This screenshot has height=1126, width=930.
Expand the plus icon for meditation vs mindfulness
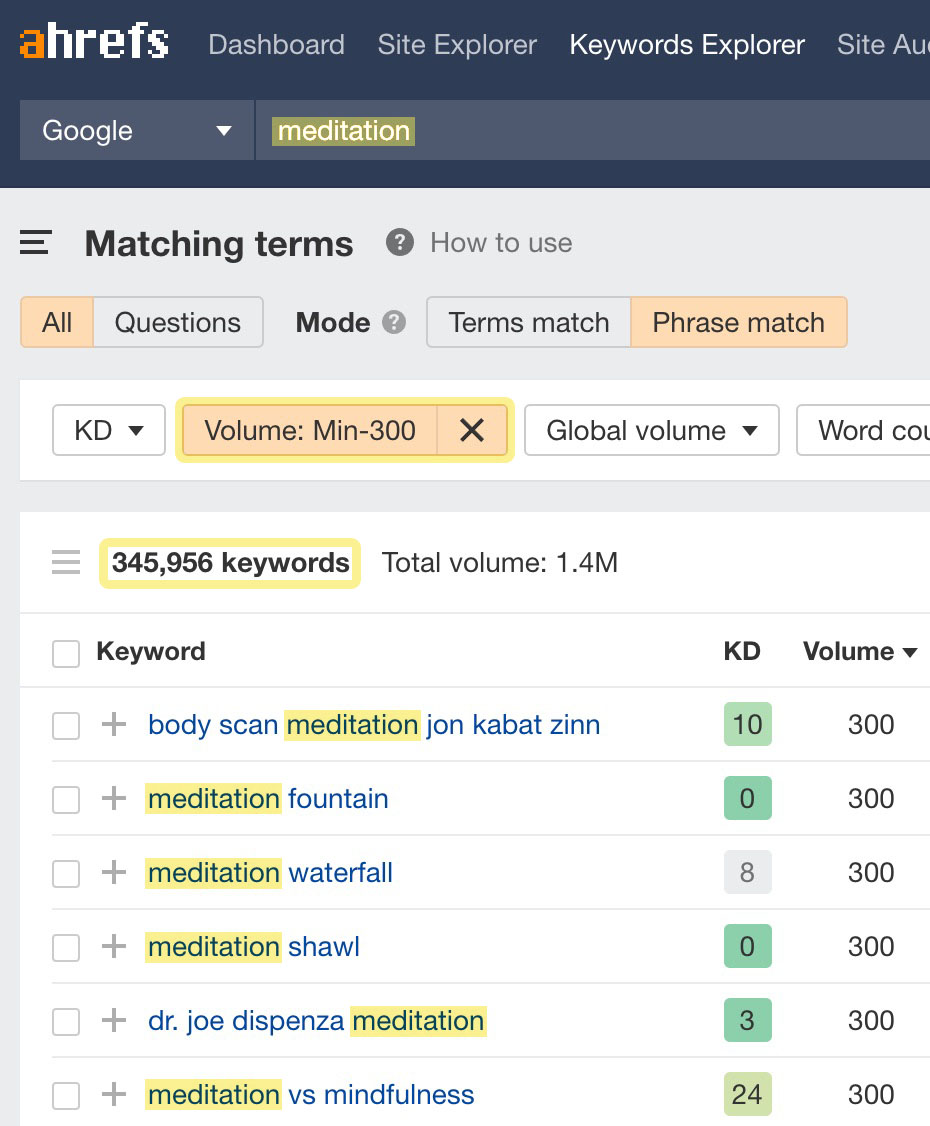[x=114, y=1095]
